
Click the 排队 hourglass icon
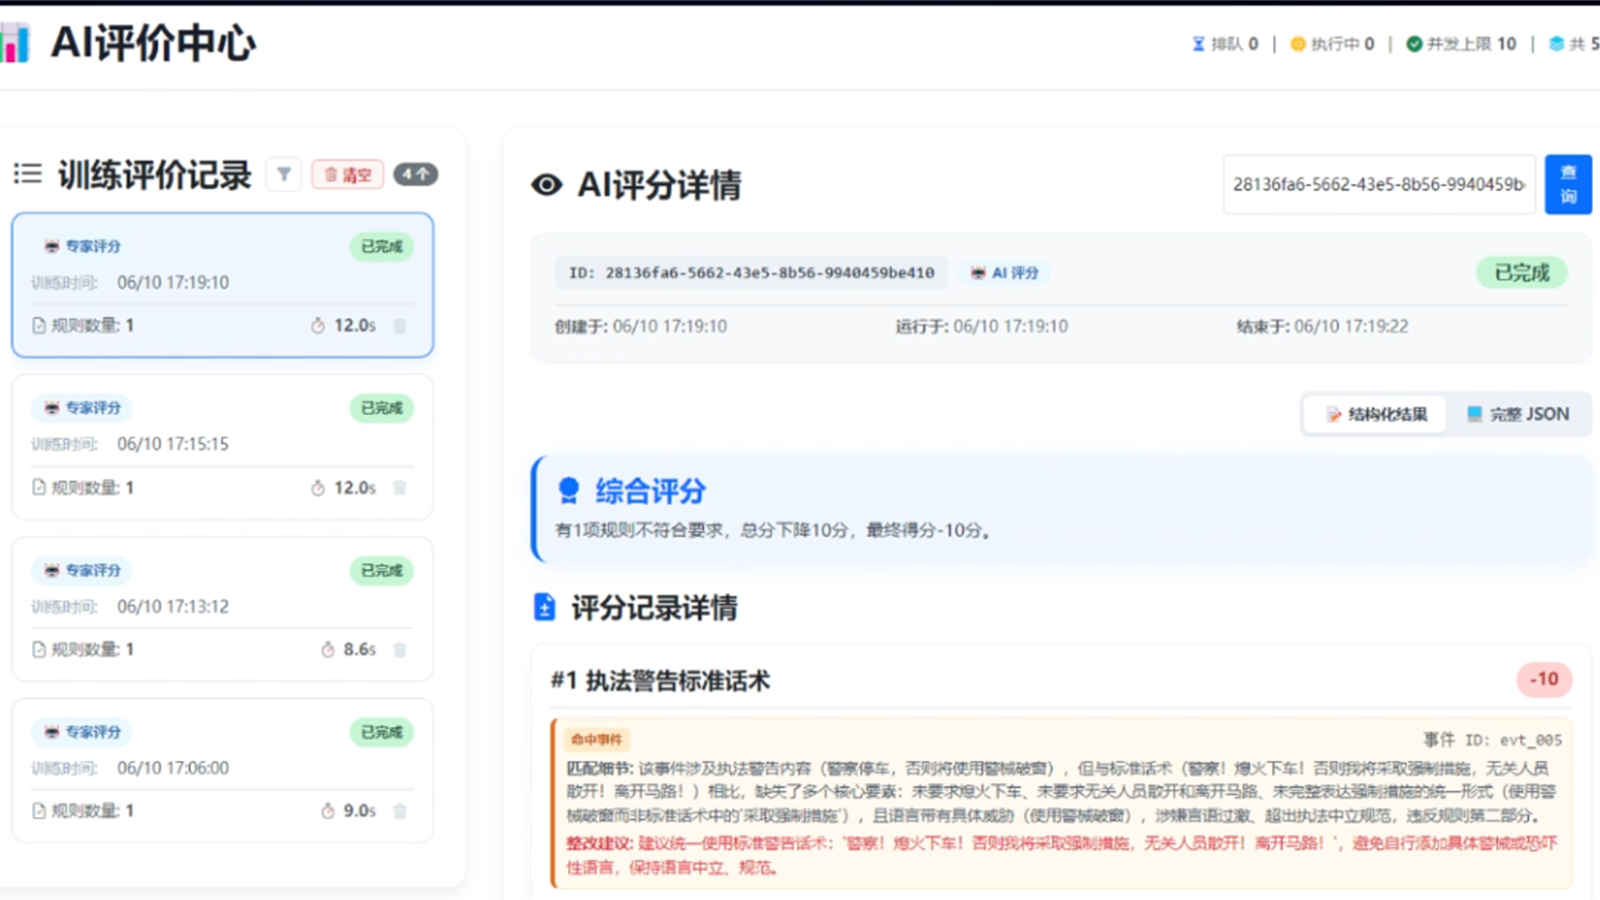(x=1198, y=44)
